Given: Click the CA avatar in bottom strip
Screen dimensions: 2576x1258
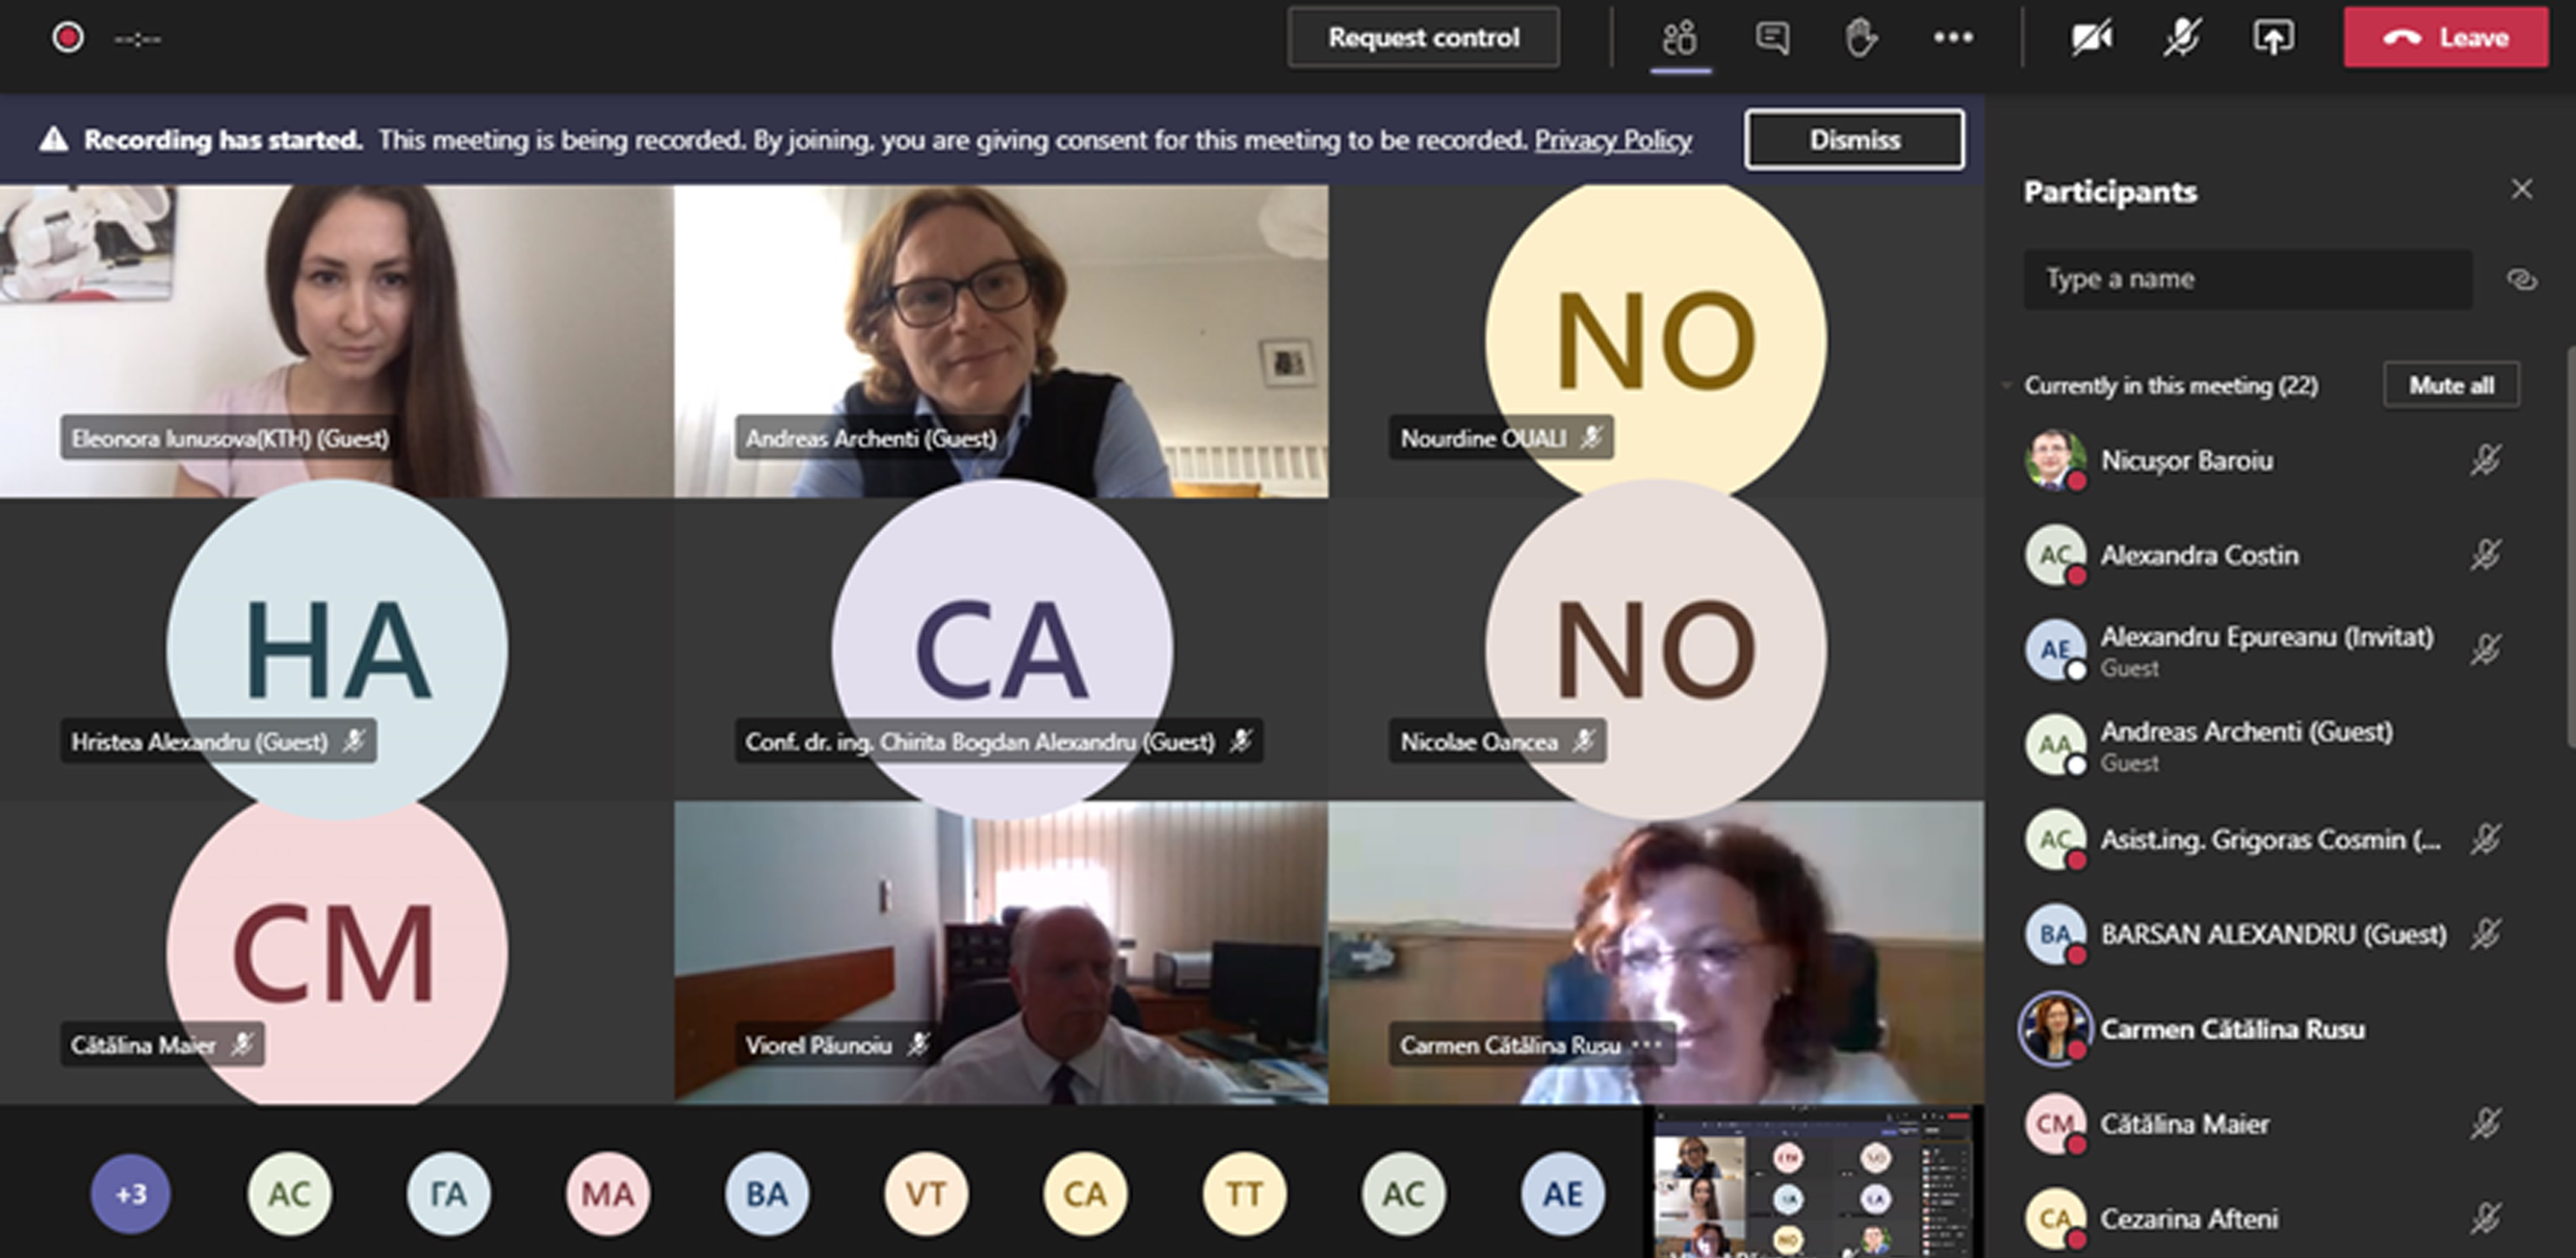Looking at the screenshot, I should coord(1085,1194).
